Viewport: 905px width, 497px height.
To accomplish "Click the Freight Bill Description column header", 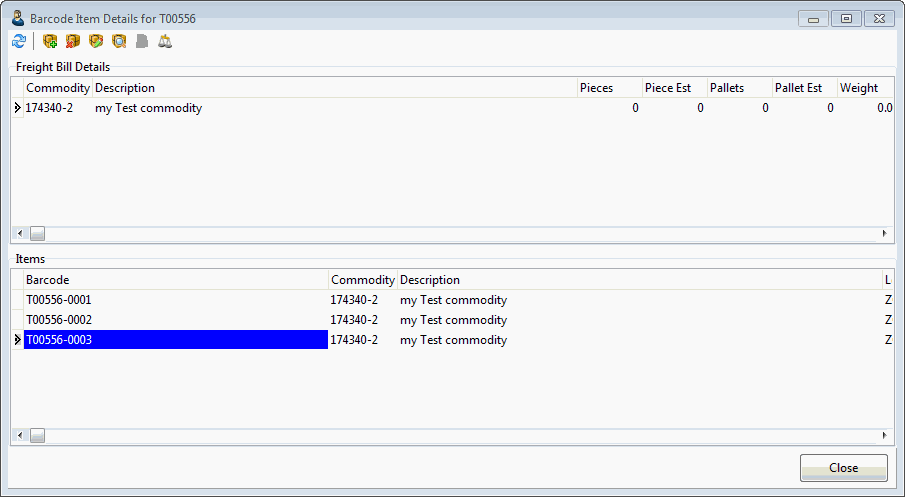I will click(x=335, y=88).
